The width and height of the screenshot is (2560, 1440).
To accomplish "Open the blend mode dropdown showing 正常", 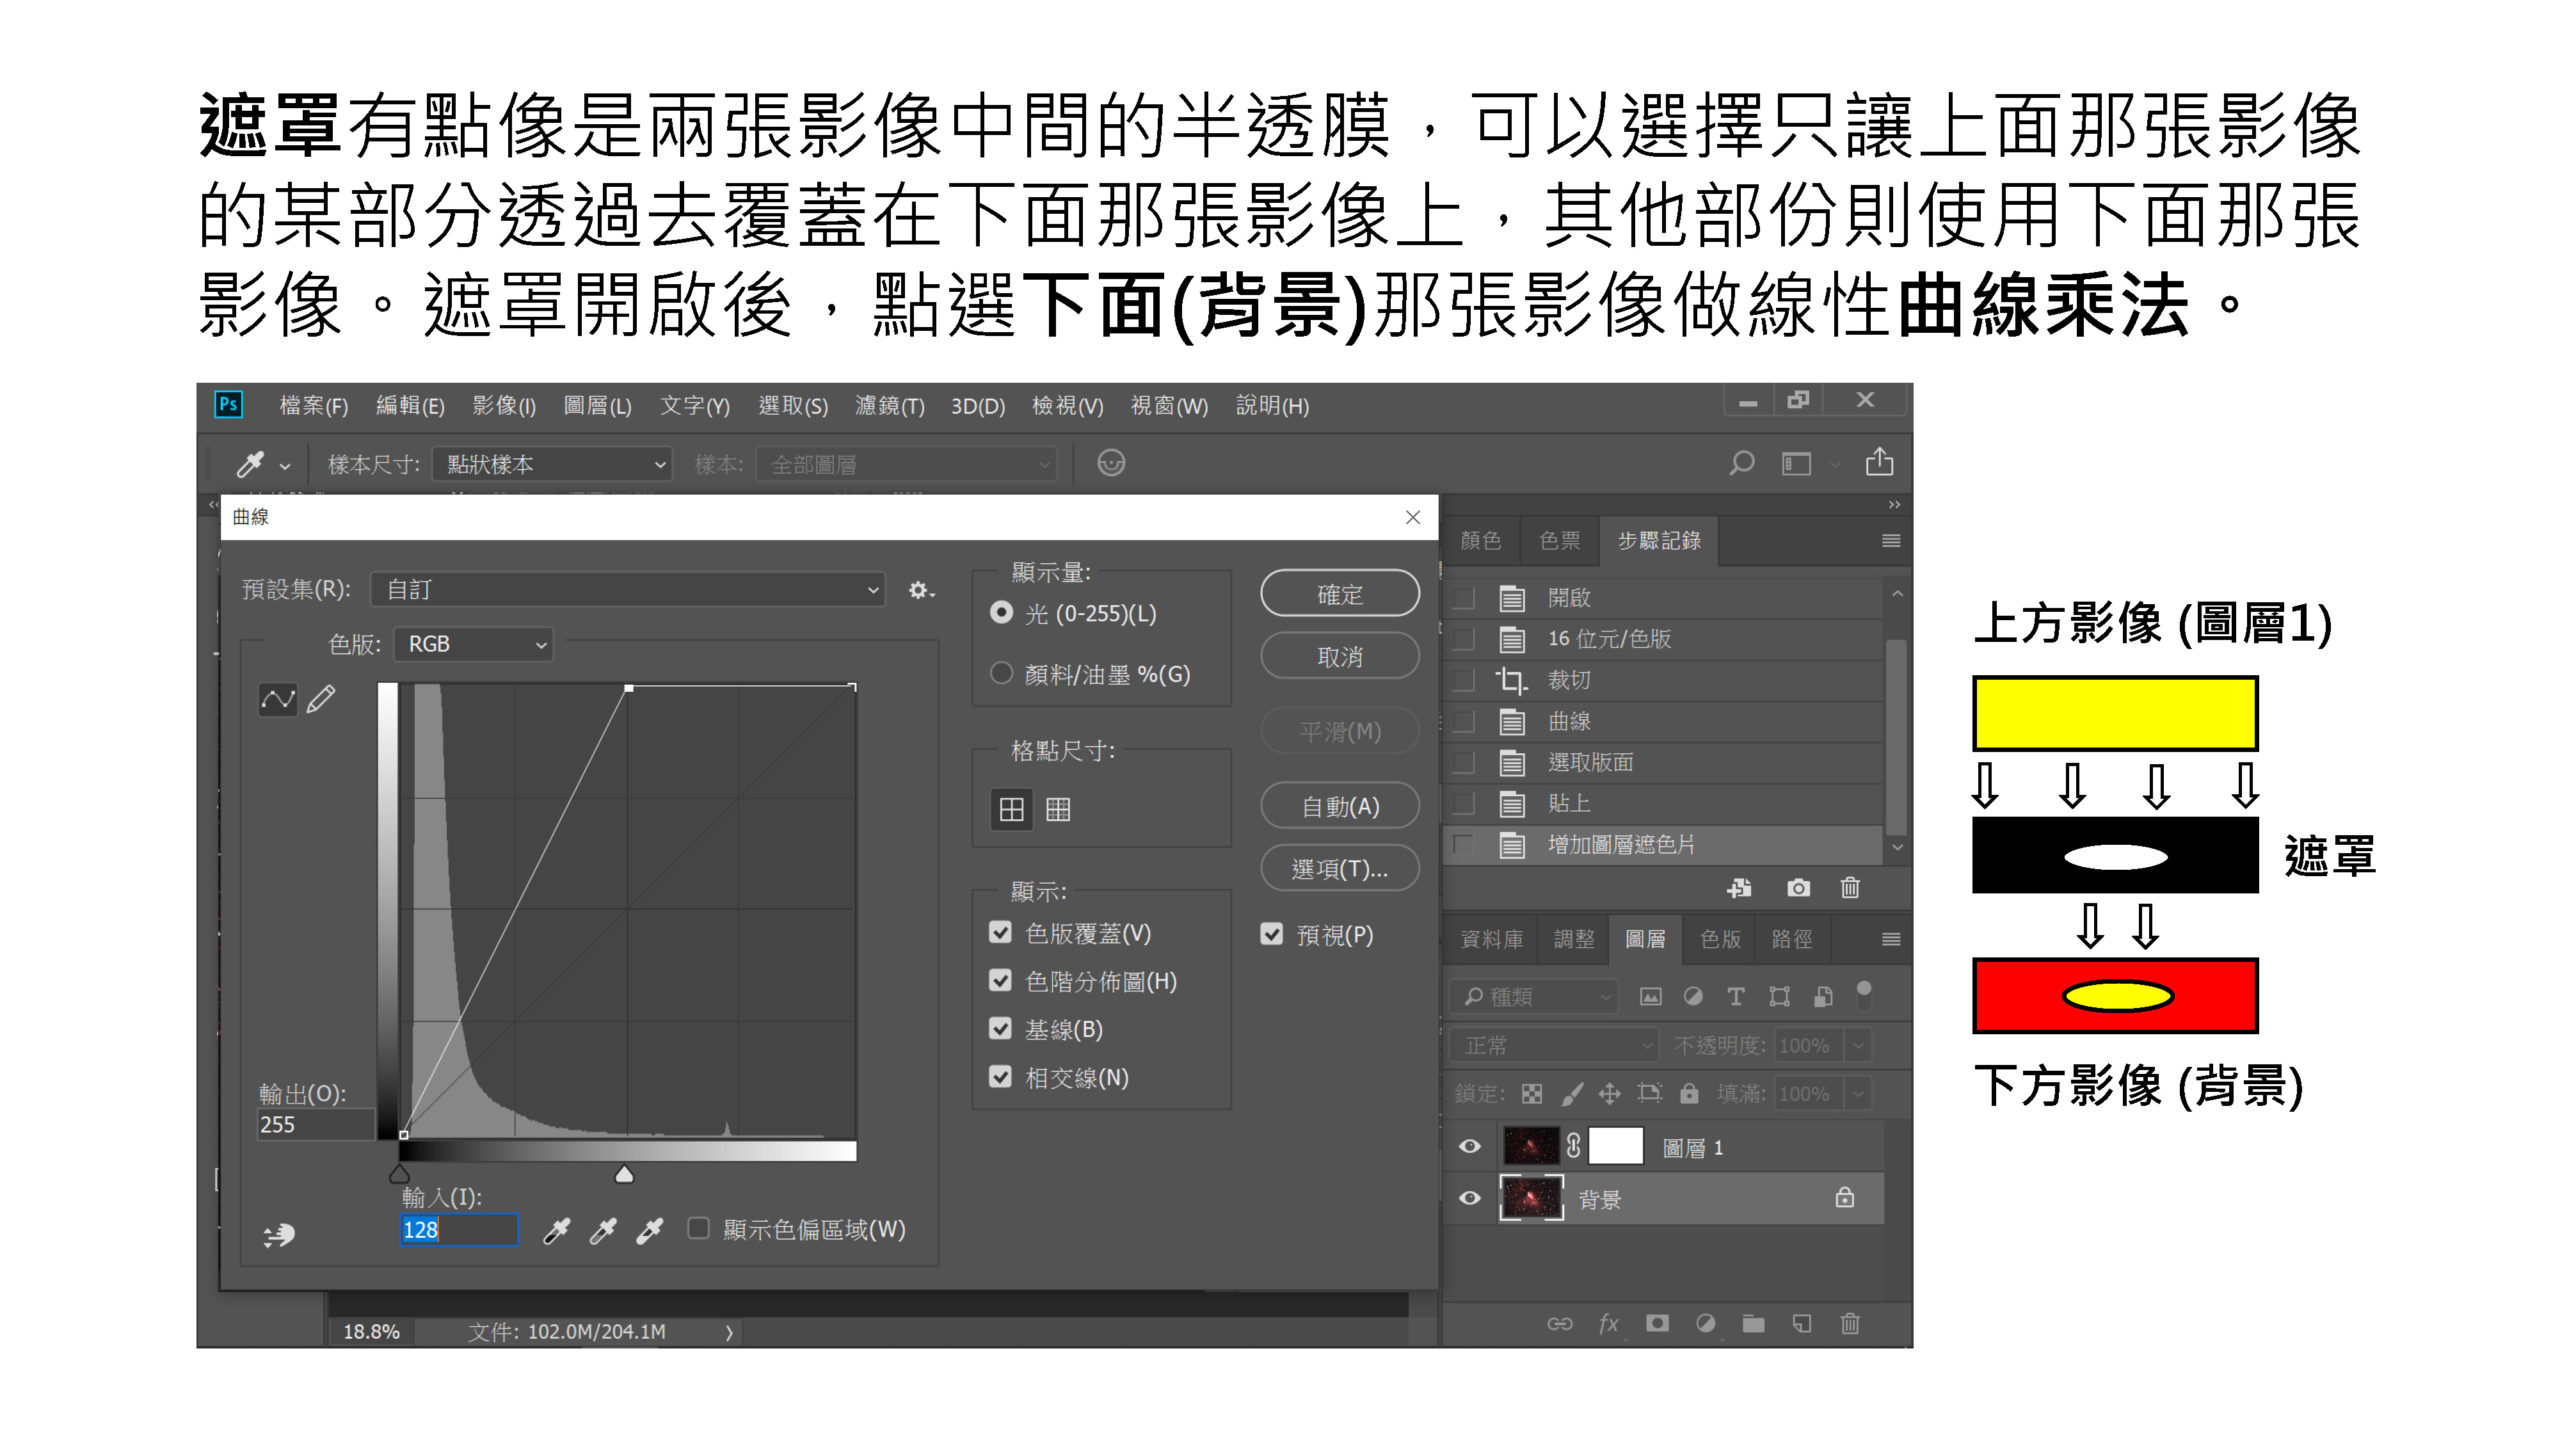I will point(1553,1044).
